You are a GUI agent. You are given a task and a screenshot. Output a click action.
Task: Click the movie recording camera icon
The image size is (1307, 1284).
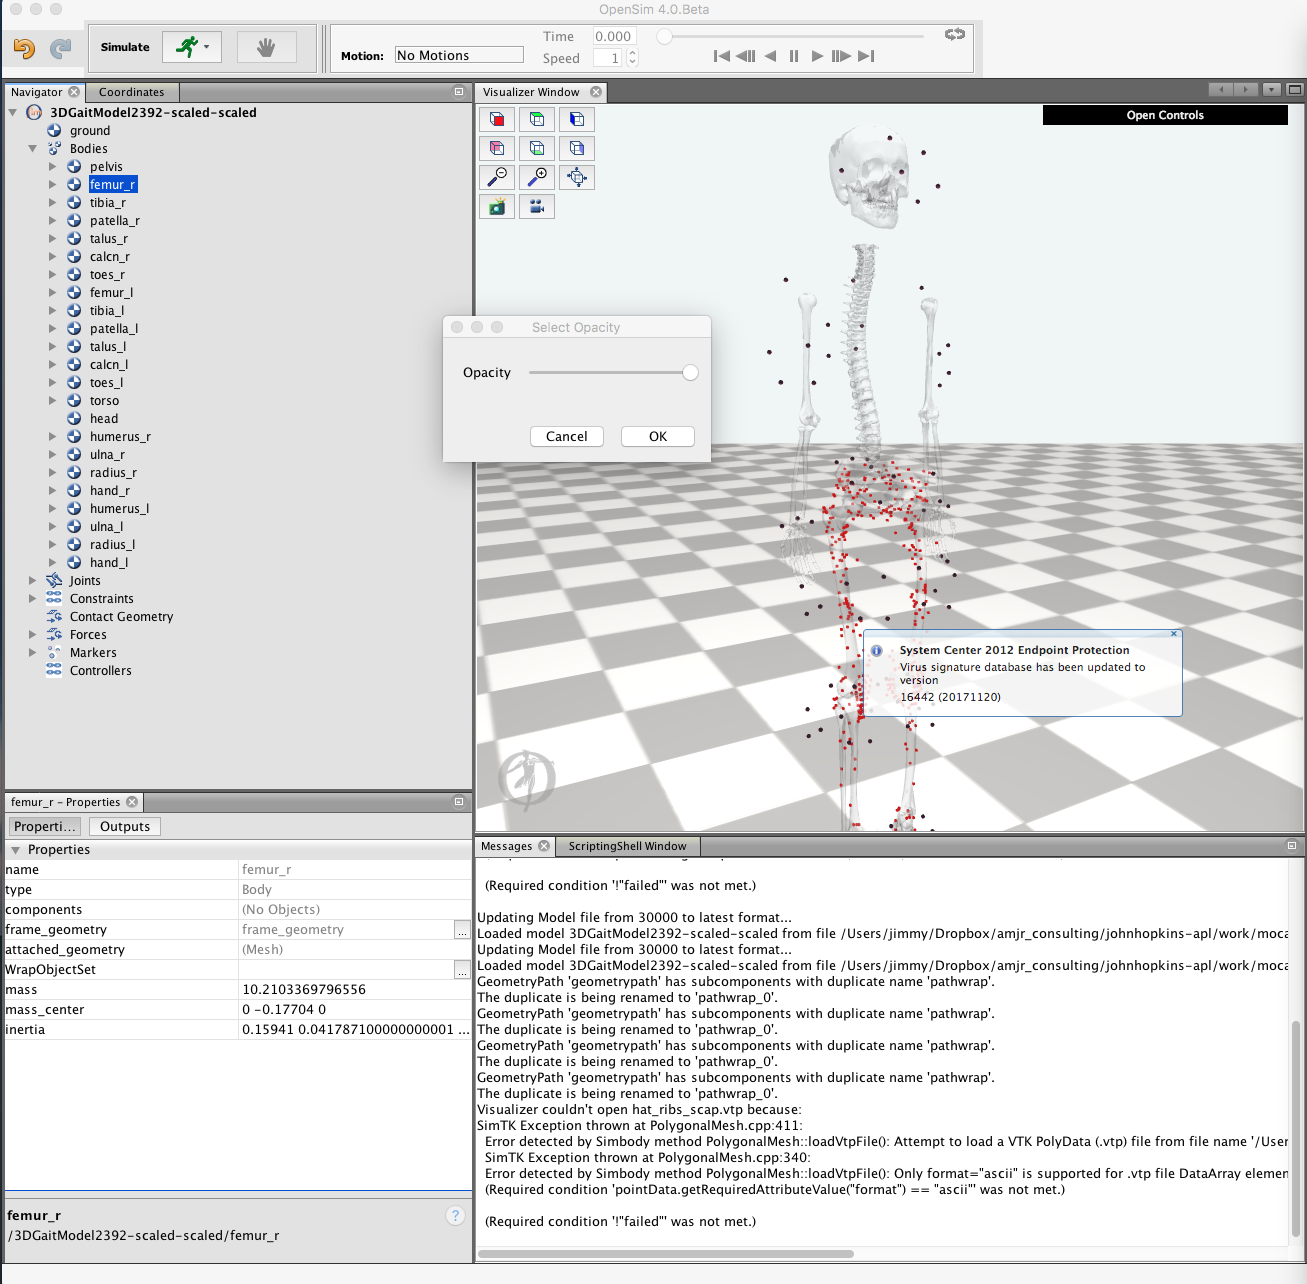[x=537, y=206]
